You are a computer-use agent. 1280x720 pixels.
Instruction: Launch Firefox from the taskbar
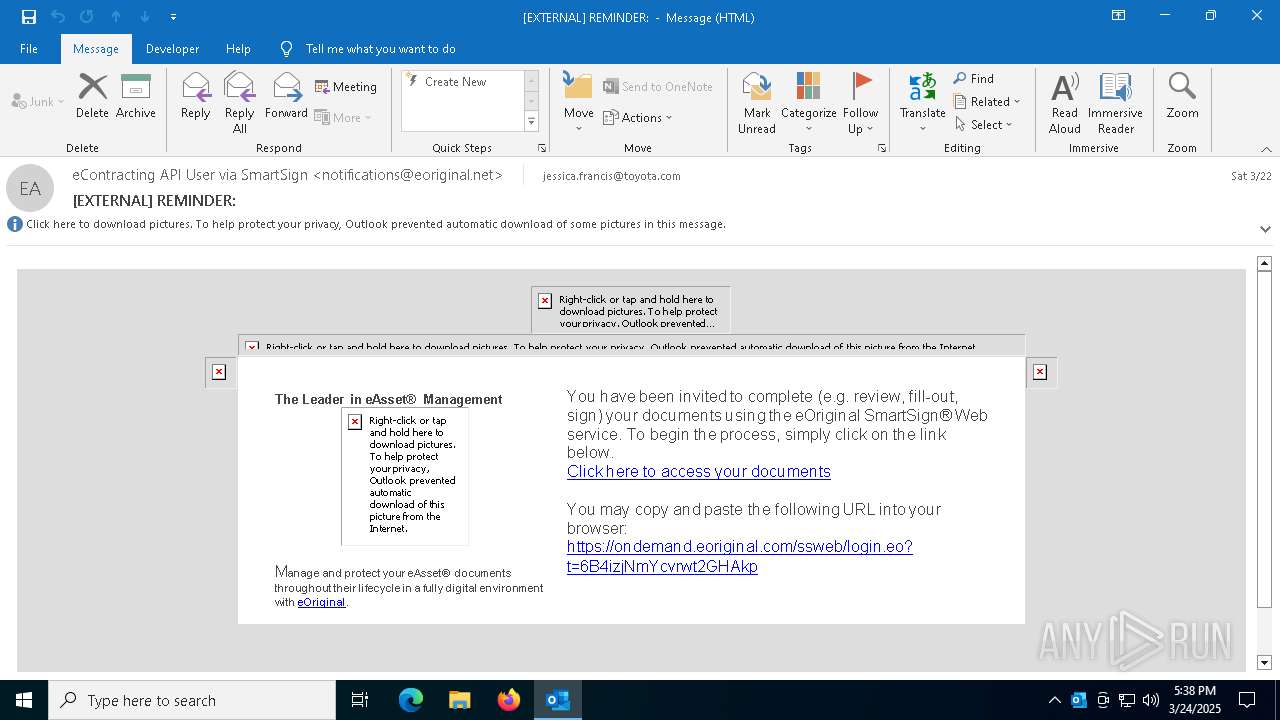pyautogui.click(x=509, y=700)
